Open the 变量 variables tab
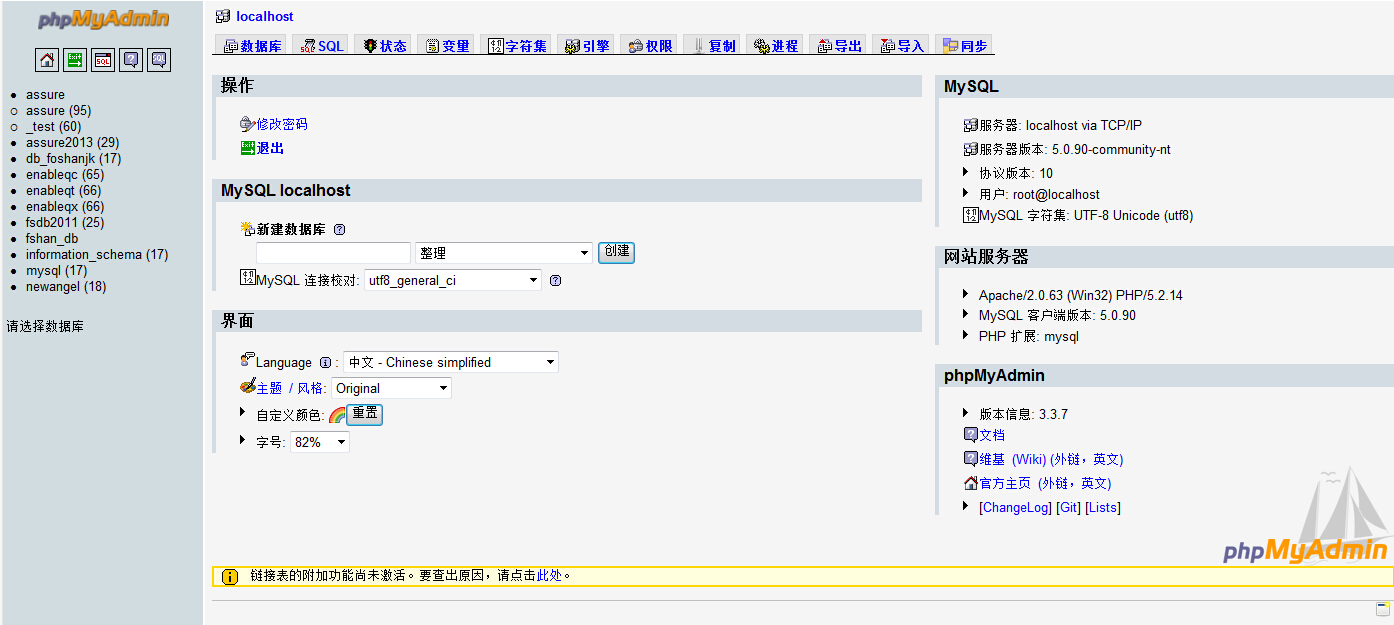 pos(447,46)
